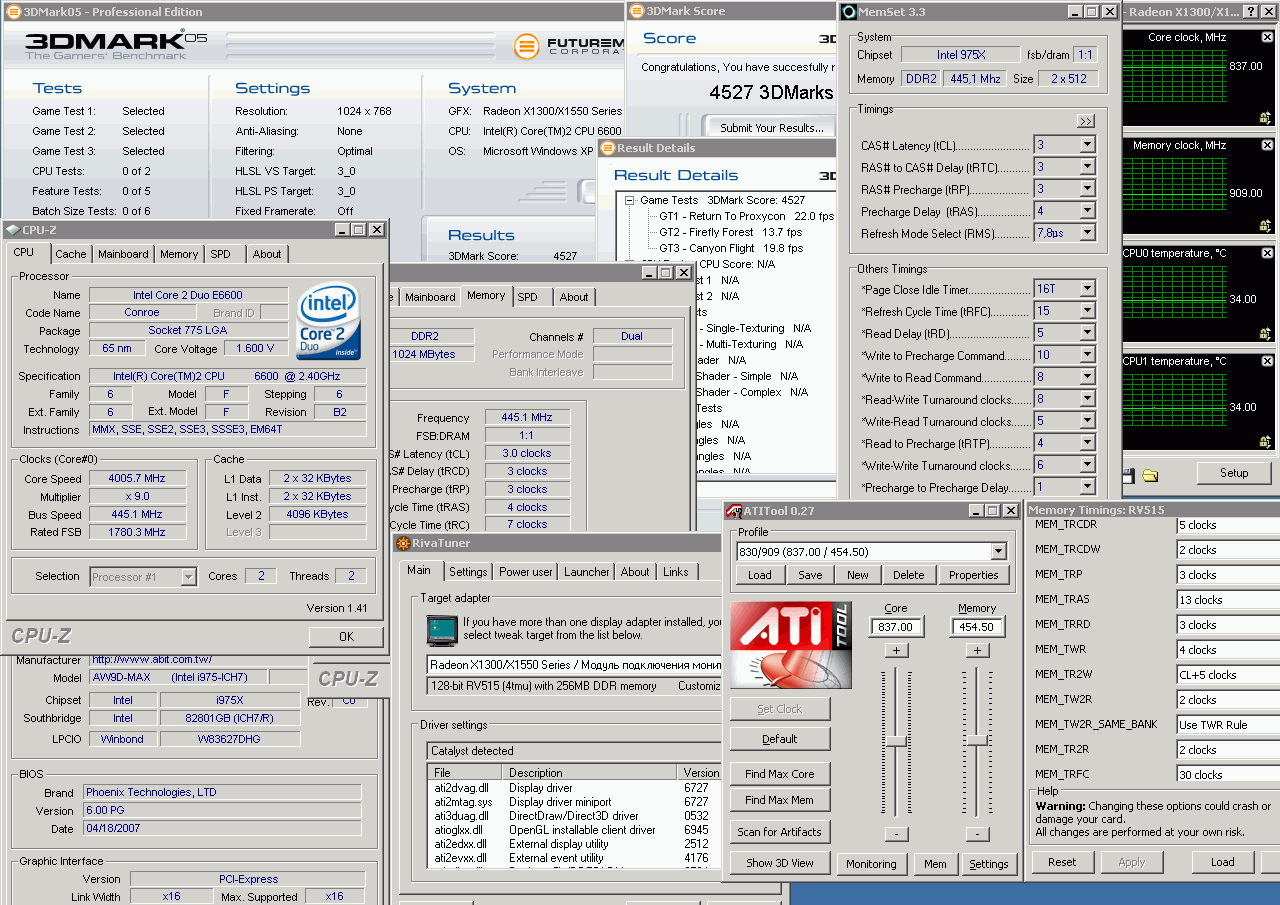Click the ATI Tool logo image
The width and height of the screenshot is (1280, 905).
[x=790, y=644]
